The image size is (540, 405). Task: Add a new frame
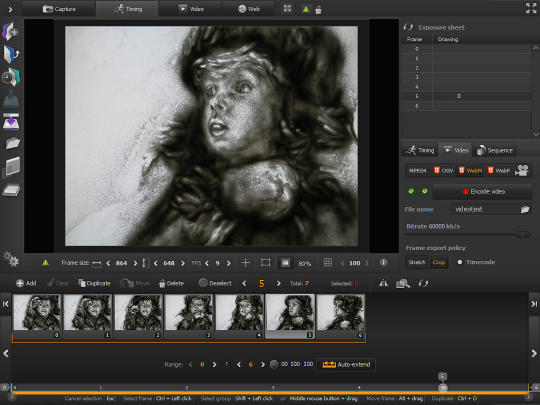[26, 283]
